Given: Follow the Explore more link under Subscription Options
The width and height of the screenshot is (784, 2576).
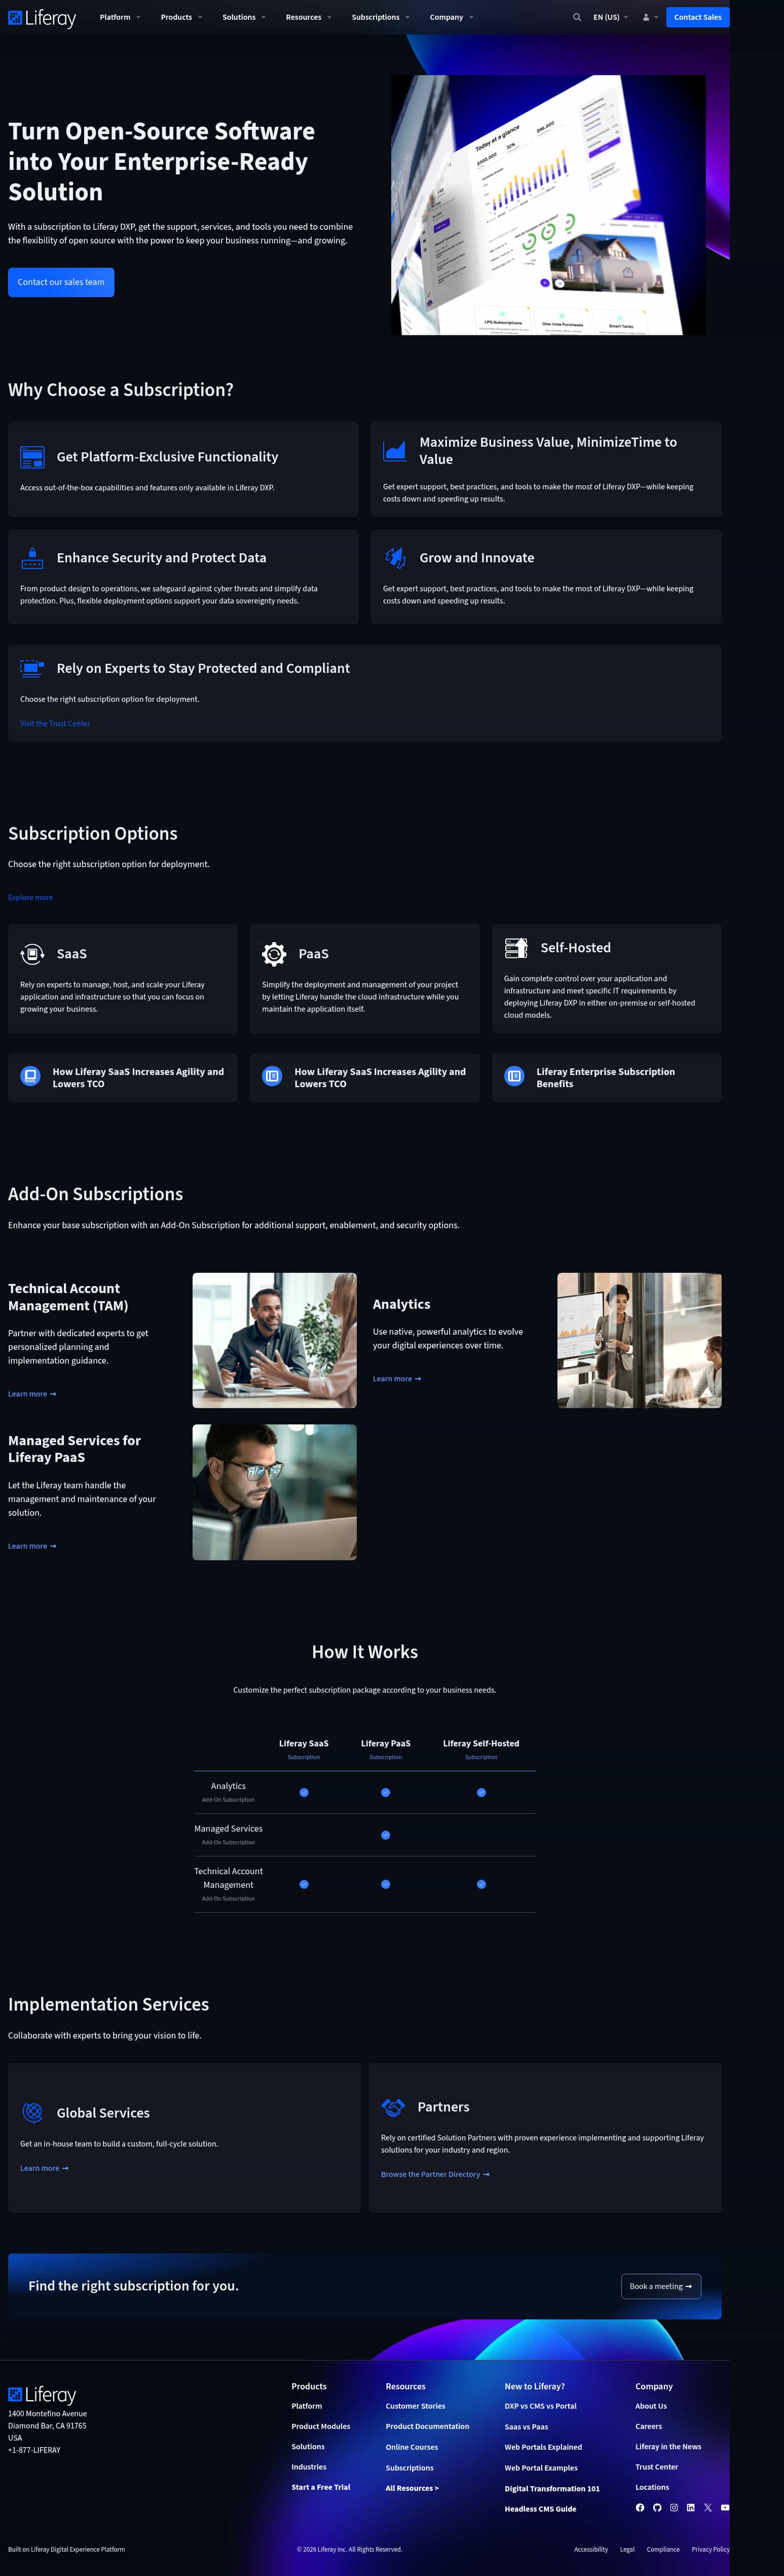Looking at the screenshot, I should pyautogui.click(x=30, y=897).
